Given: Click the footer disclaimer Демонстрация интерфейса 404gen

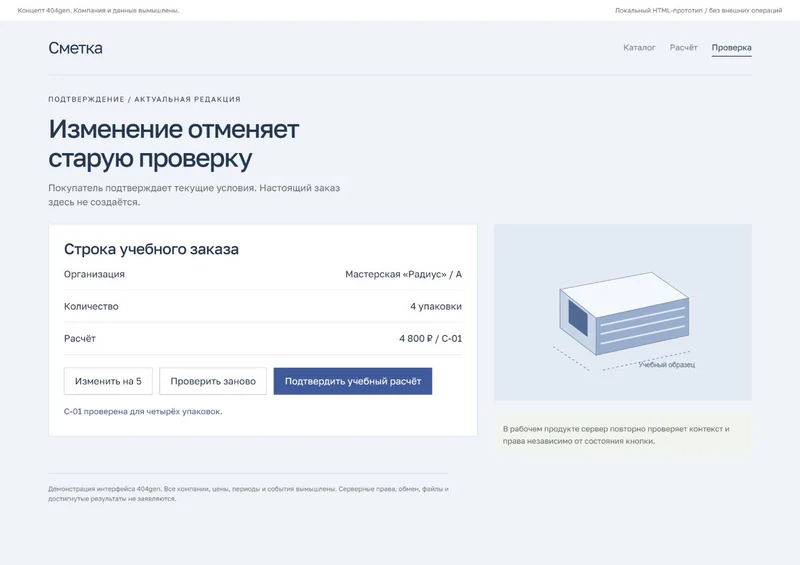Looking at the screenshot, I should 248,494.
